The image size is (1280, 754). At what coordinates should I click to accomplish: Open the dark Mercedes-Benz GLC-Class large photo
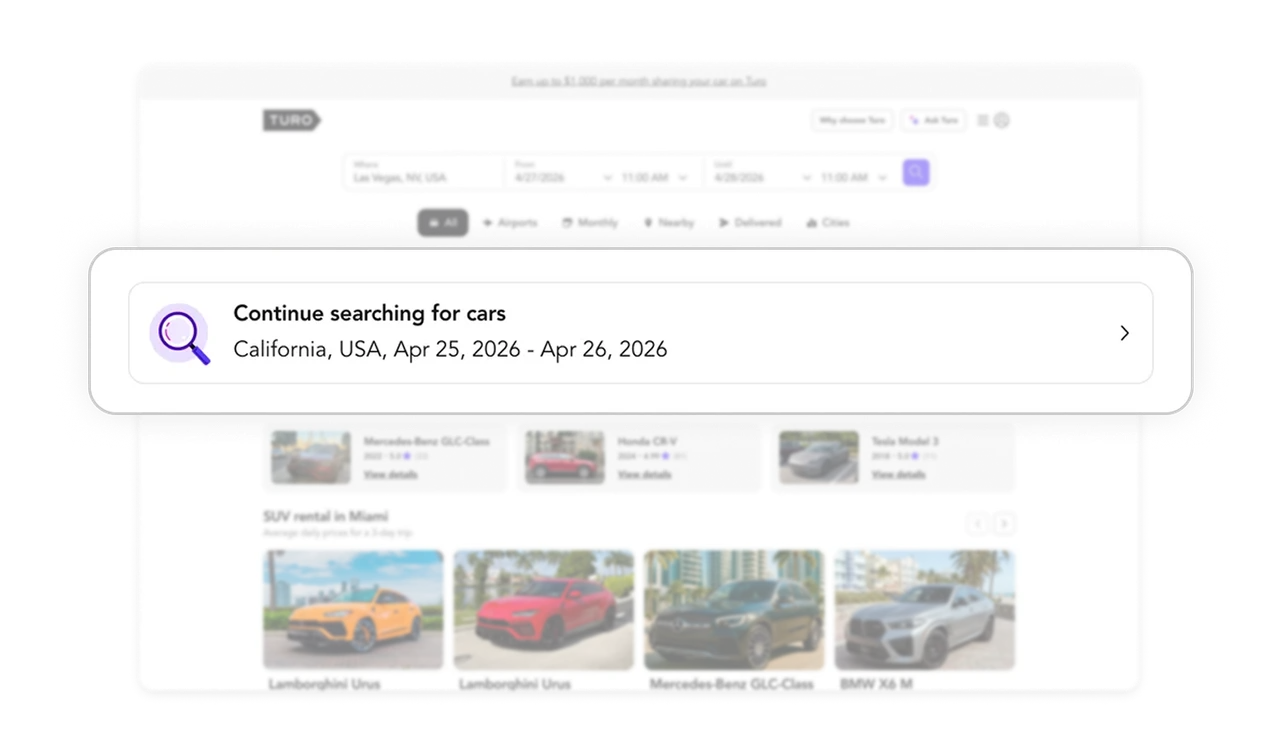[x=734, y=609]
